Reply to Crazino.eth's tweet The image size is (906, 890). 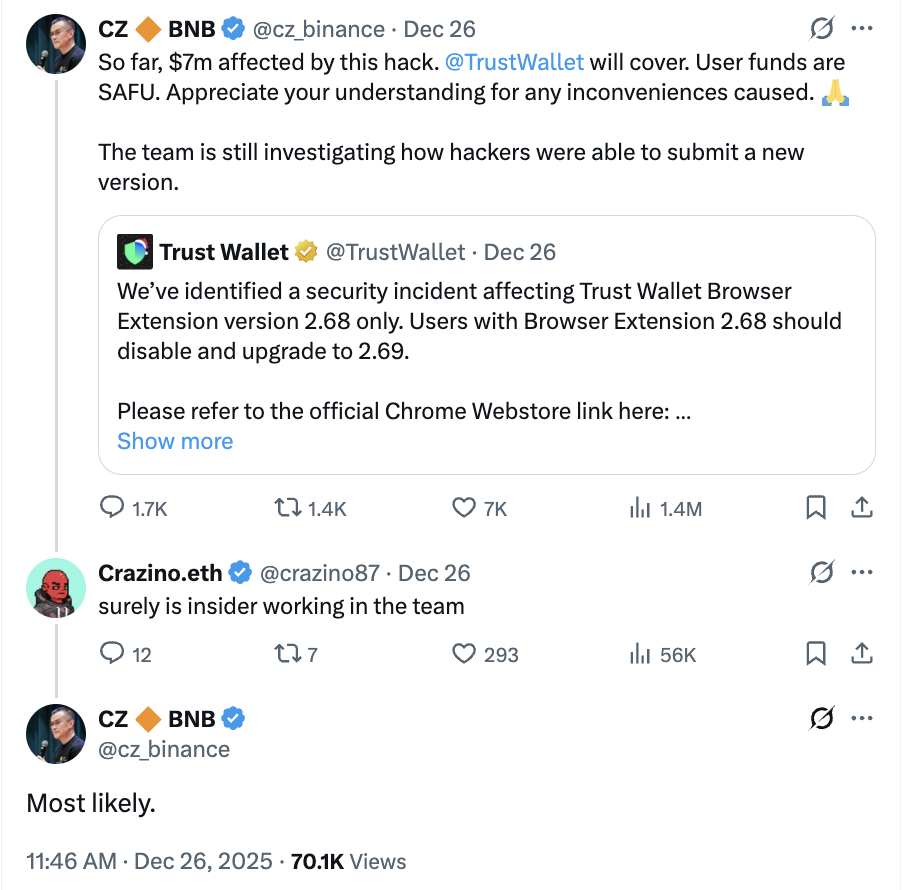tap(112, 654)
